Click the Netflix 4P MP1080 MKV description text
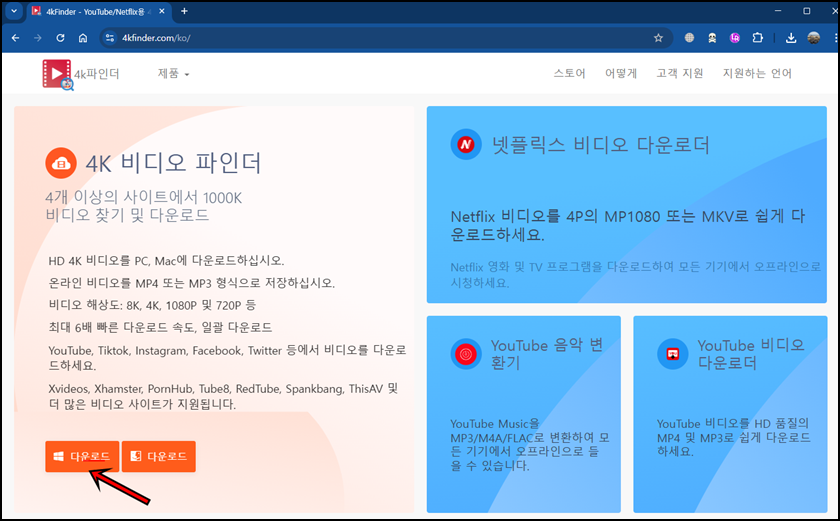Image resolution: width=840 pixels, height=521 pixels. pyautogui.click(x=627, y=225)
